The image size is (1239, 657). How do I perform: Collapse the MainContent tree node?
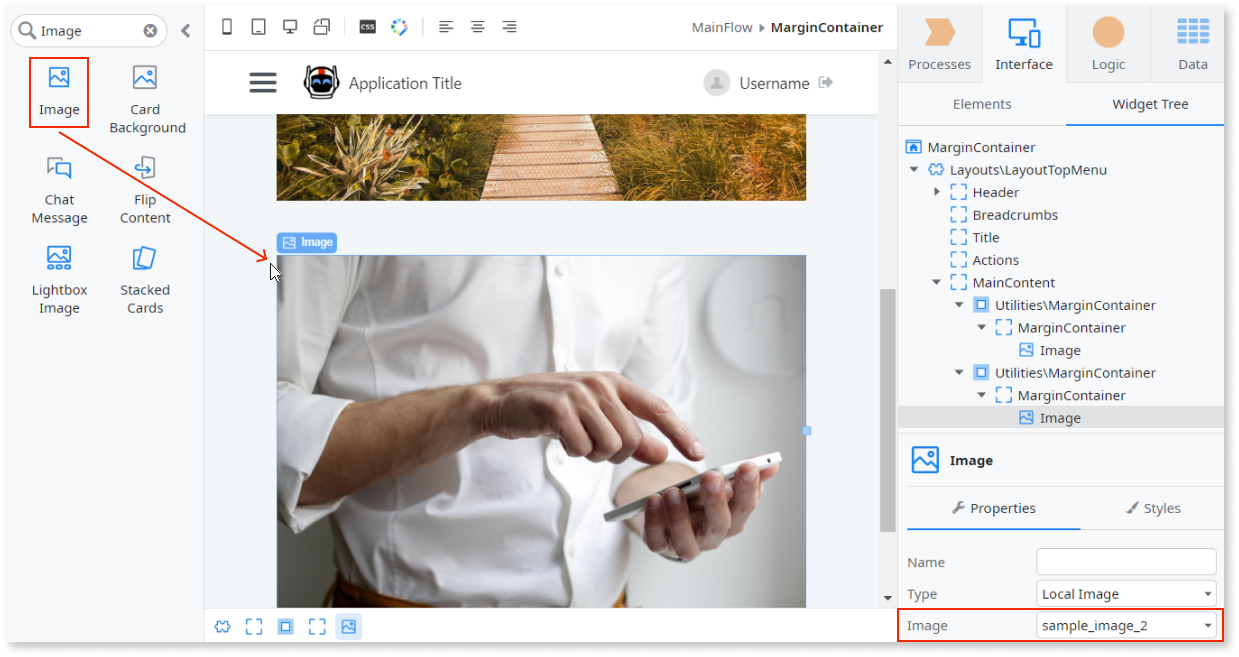(x=937, y=283)
